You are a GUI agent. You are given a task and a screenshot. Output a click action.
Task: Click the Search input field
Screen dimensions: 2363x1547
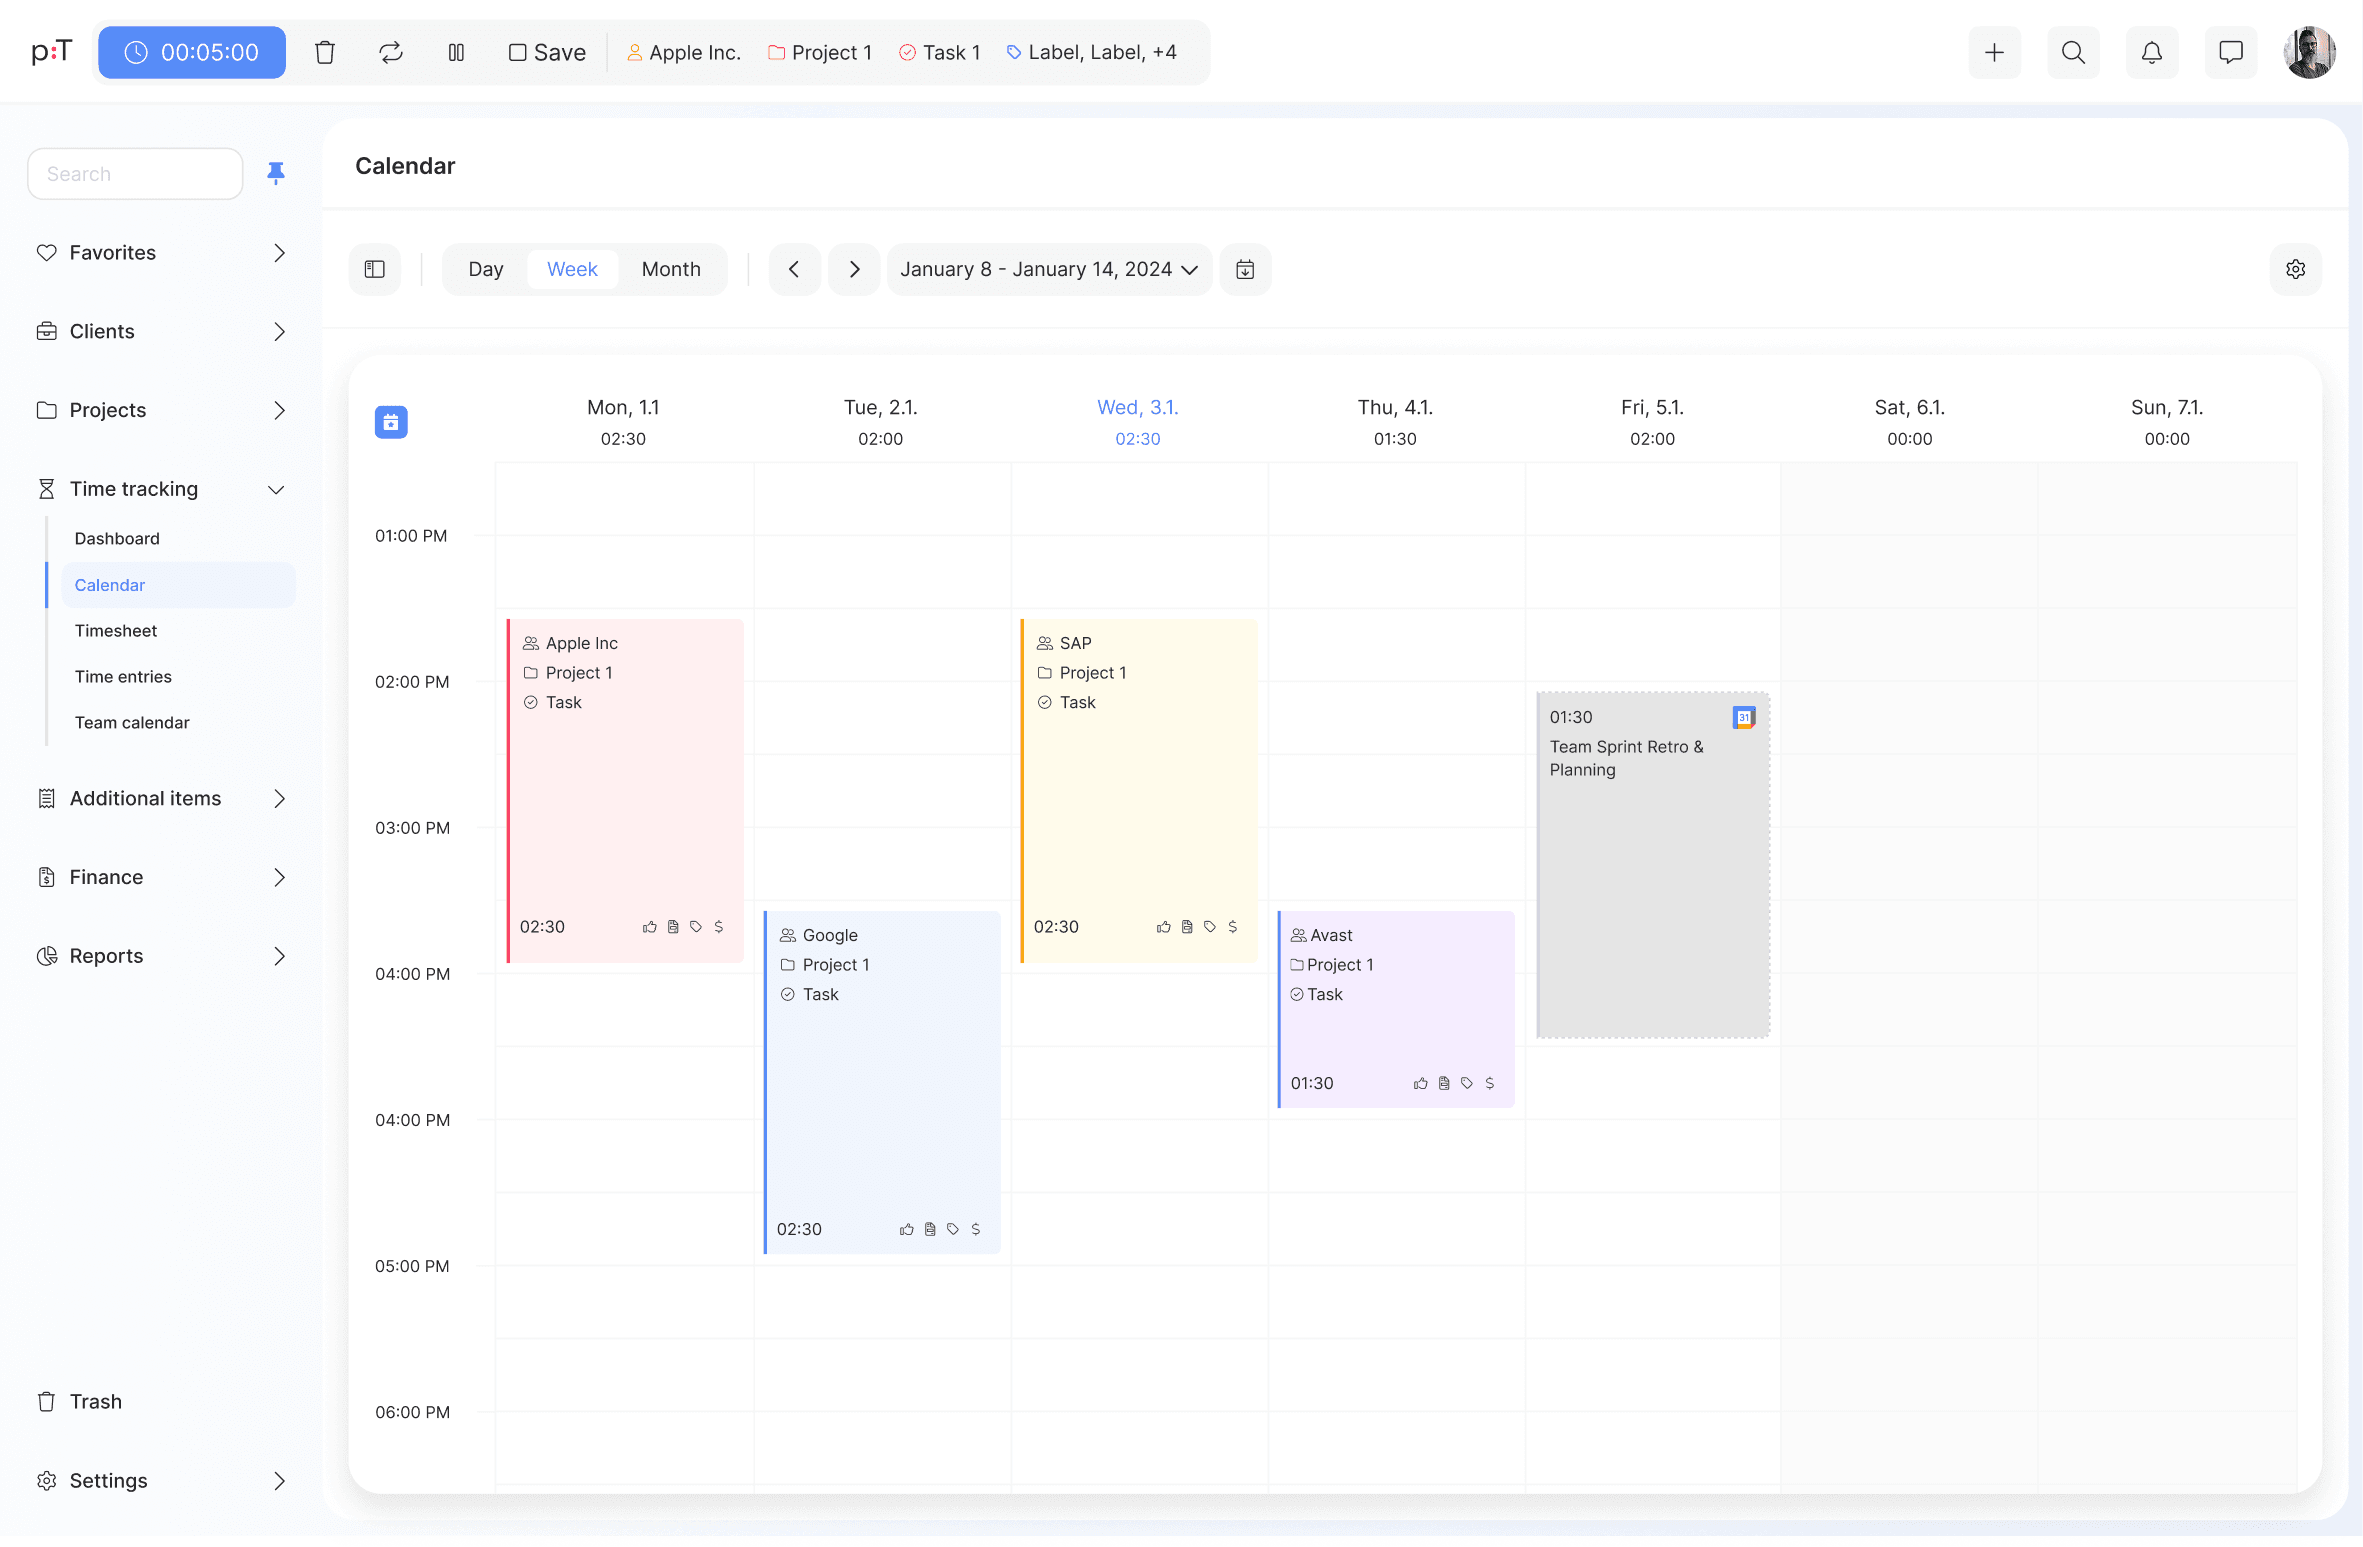click(x=135, y=173)
